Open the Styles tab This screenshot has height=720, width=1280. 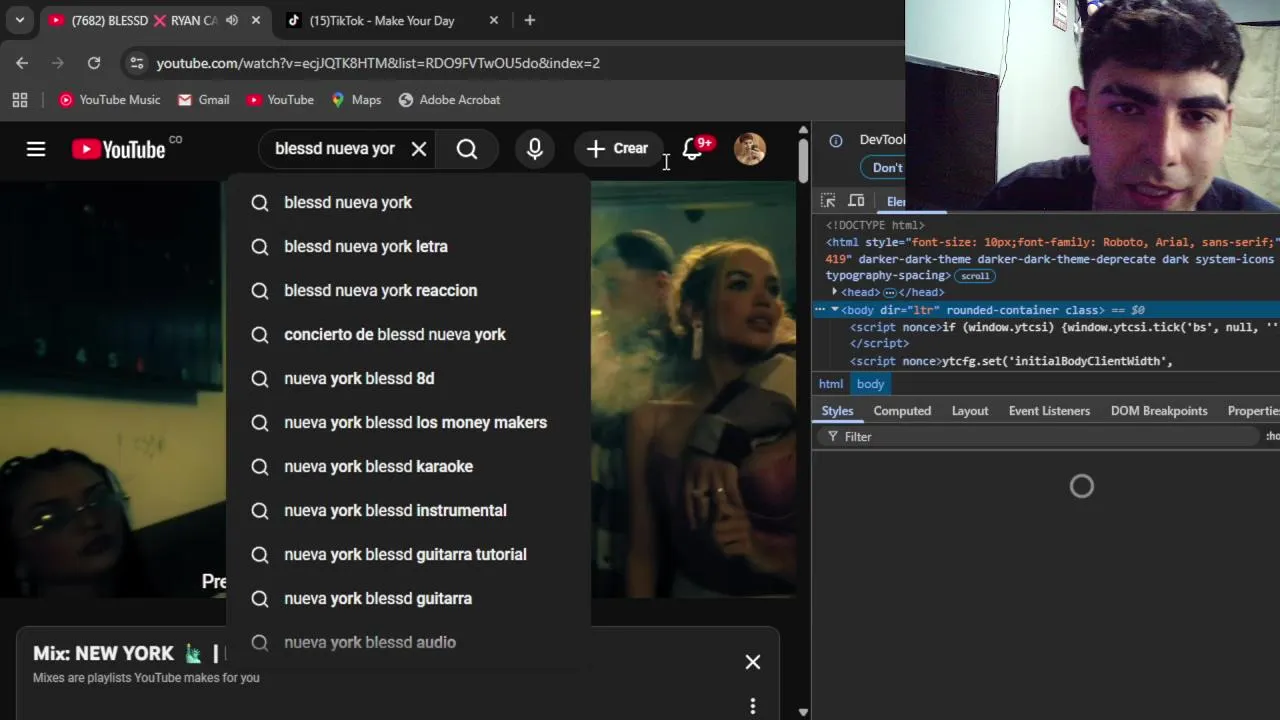click(x=838, y=411)
